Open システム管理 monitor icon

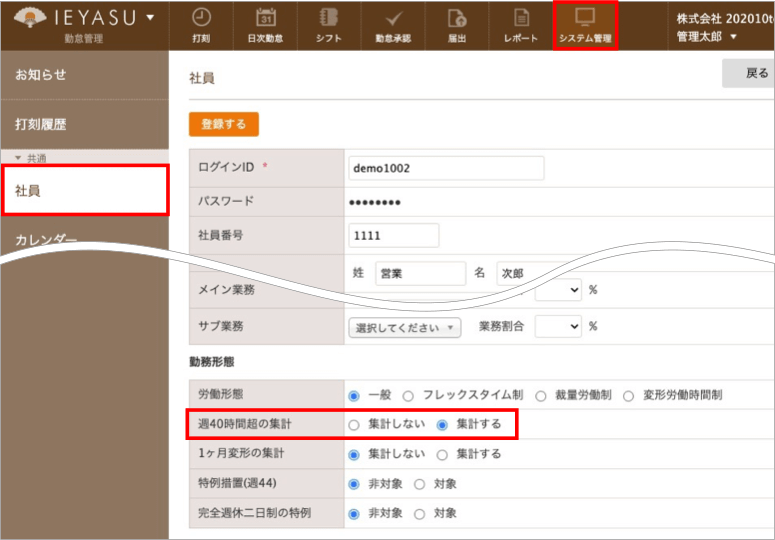tap(585, 18)
